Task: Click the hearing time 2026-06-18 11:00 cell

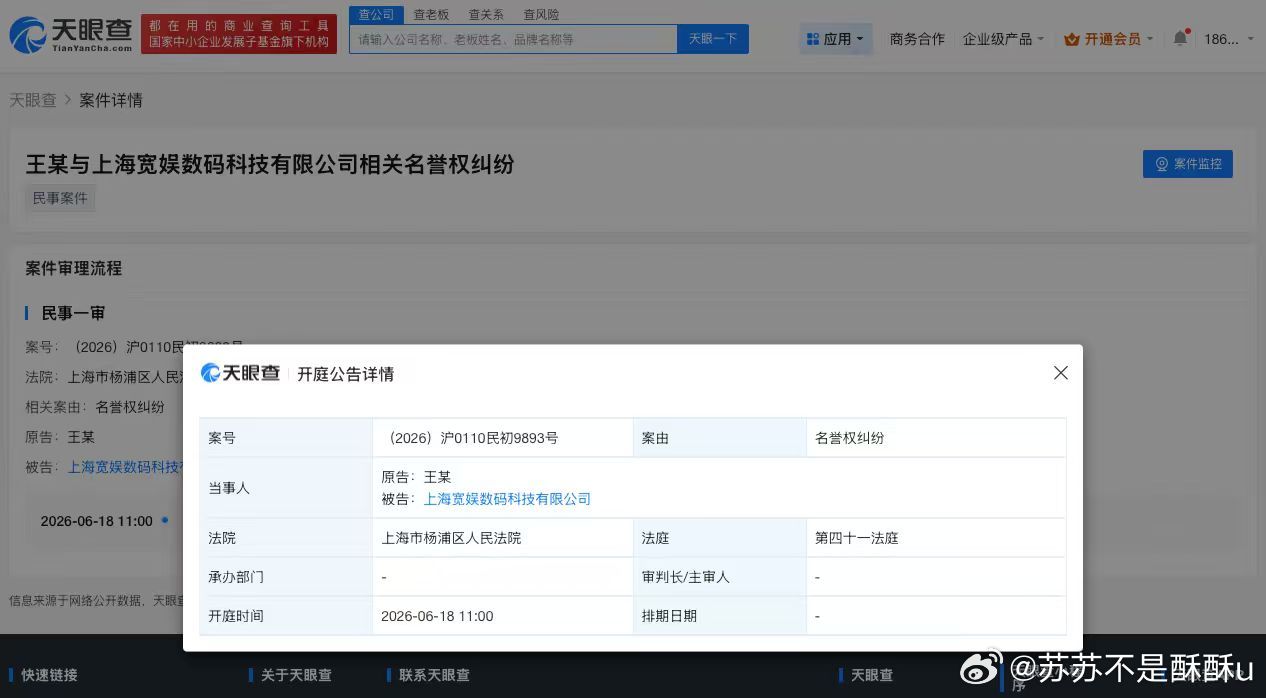Action: 502,616
